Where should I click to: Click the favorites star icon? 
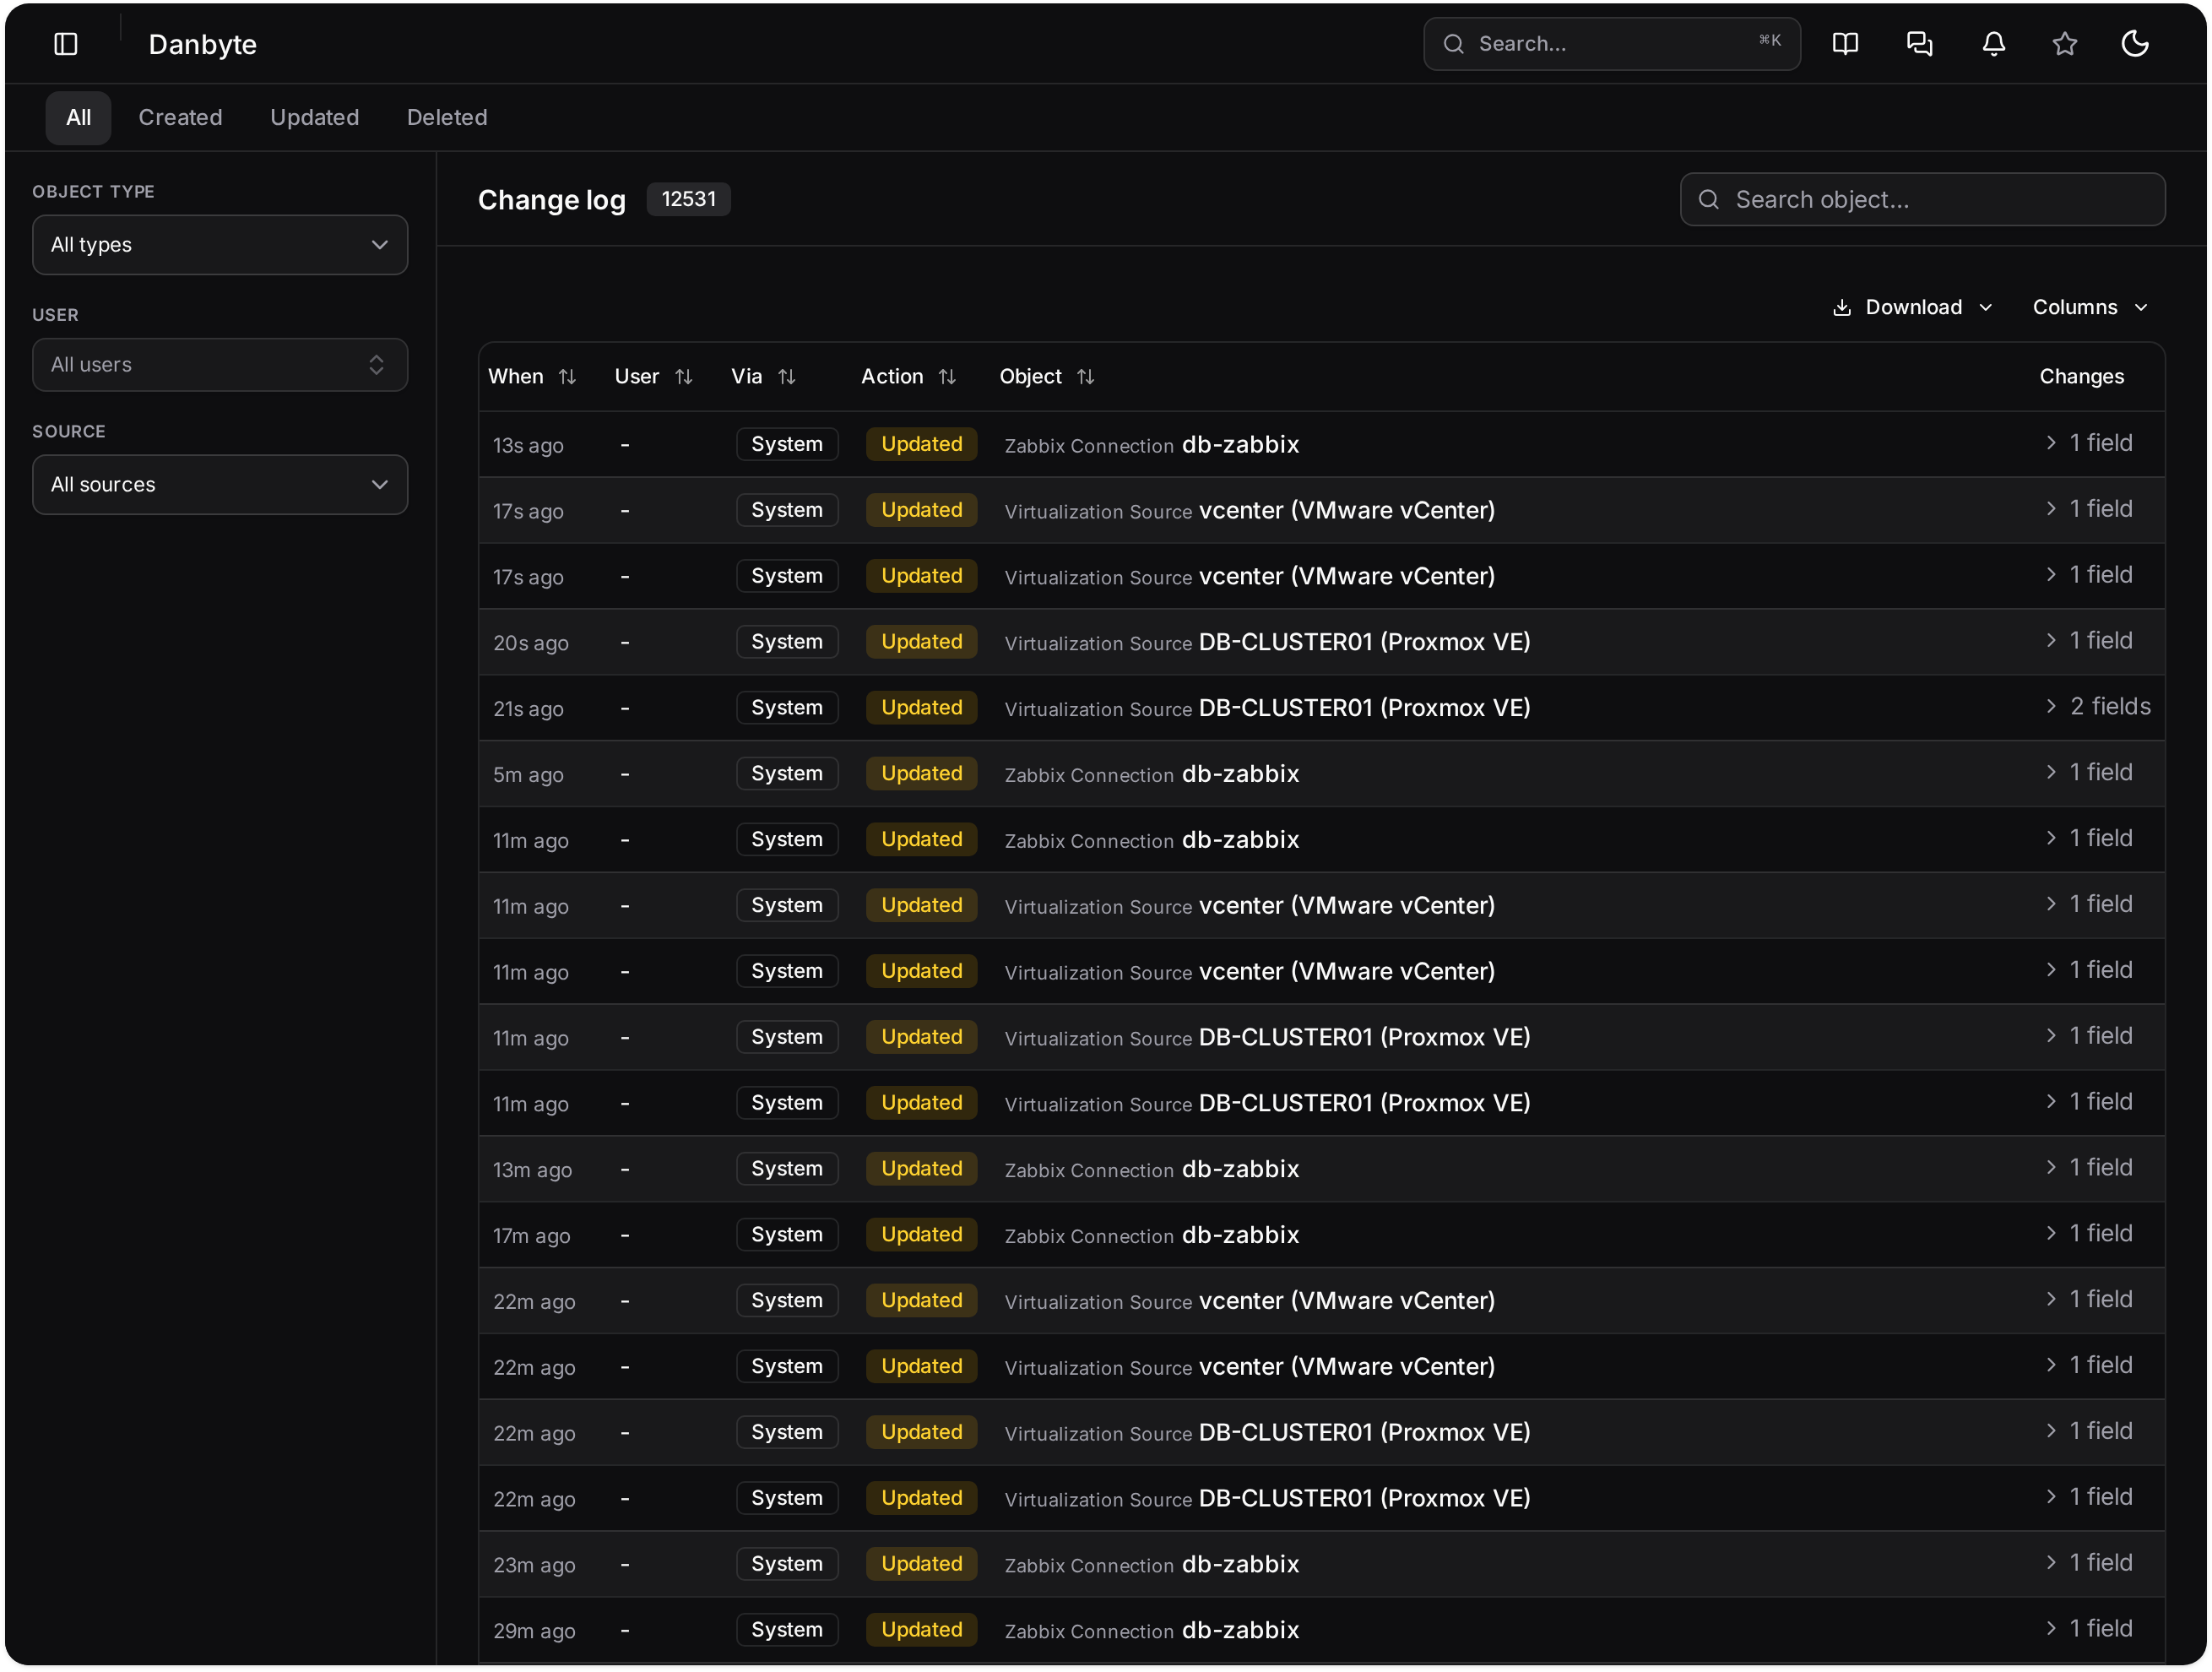click(2064, 43)
